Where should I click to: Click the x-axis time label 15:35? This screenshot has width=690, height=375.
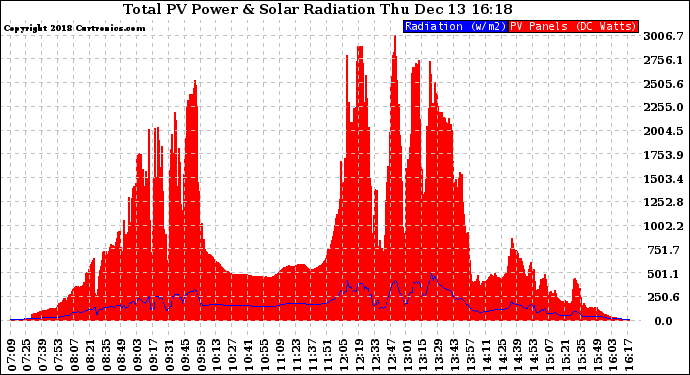pos(582,355)
